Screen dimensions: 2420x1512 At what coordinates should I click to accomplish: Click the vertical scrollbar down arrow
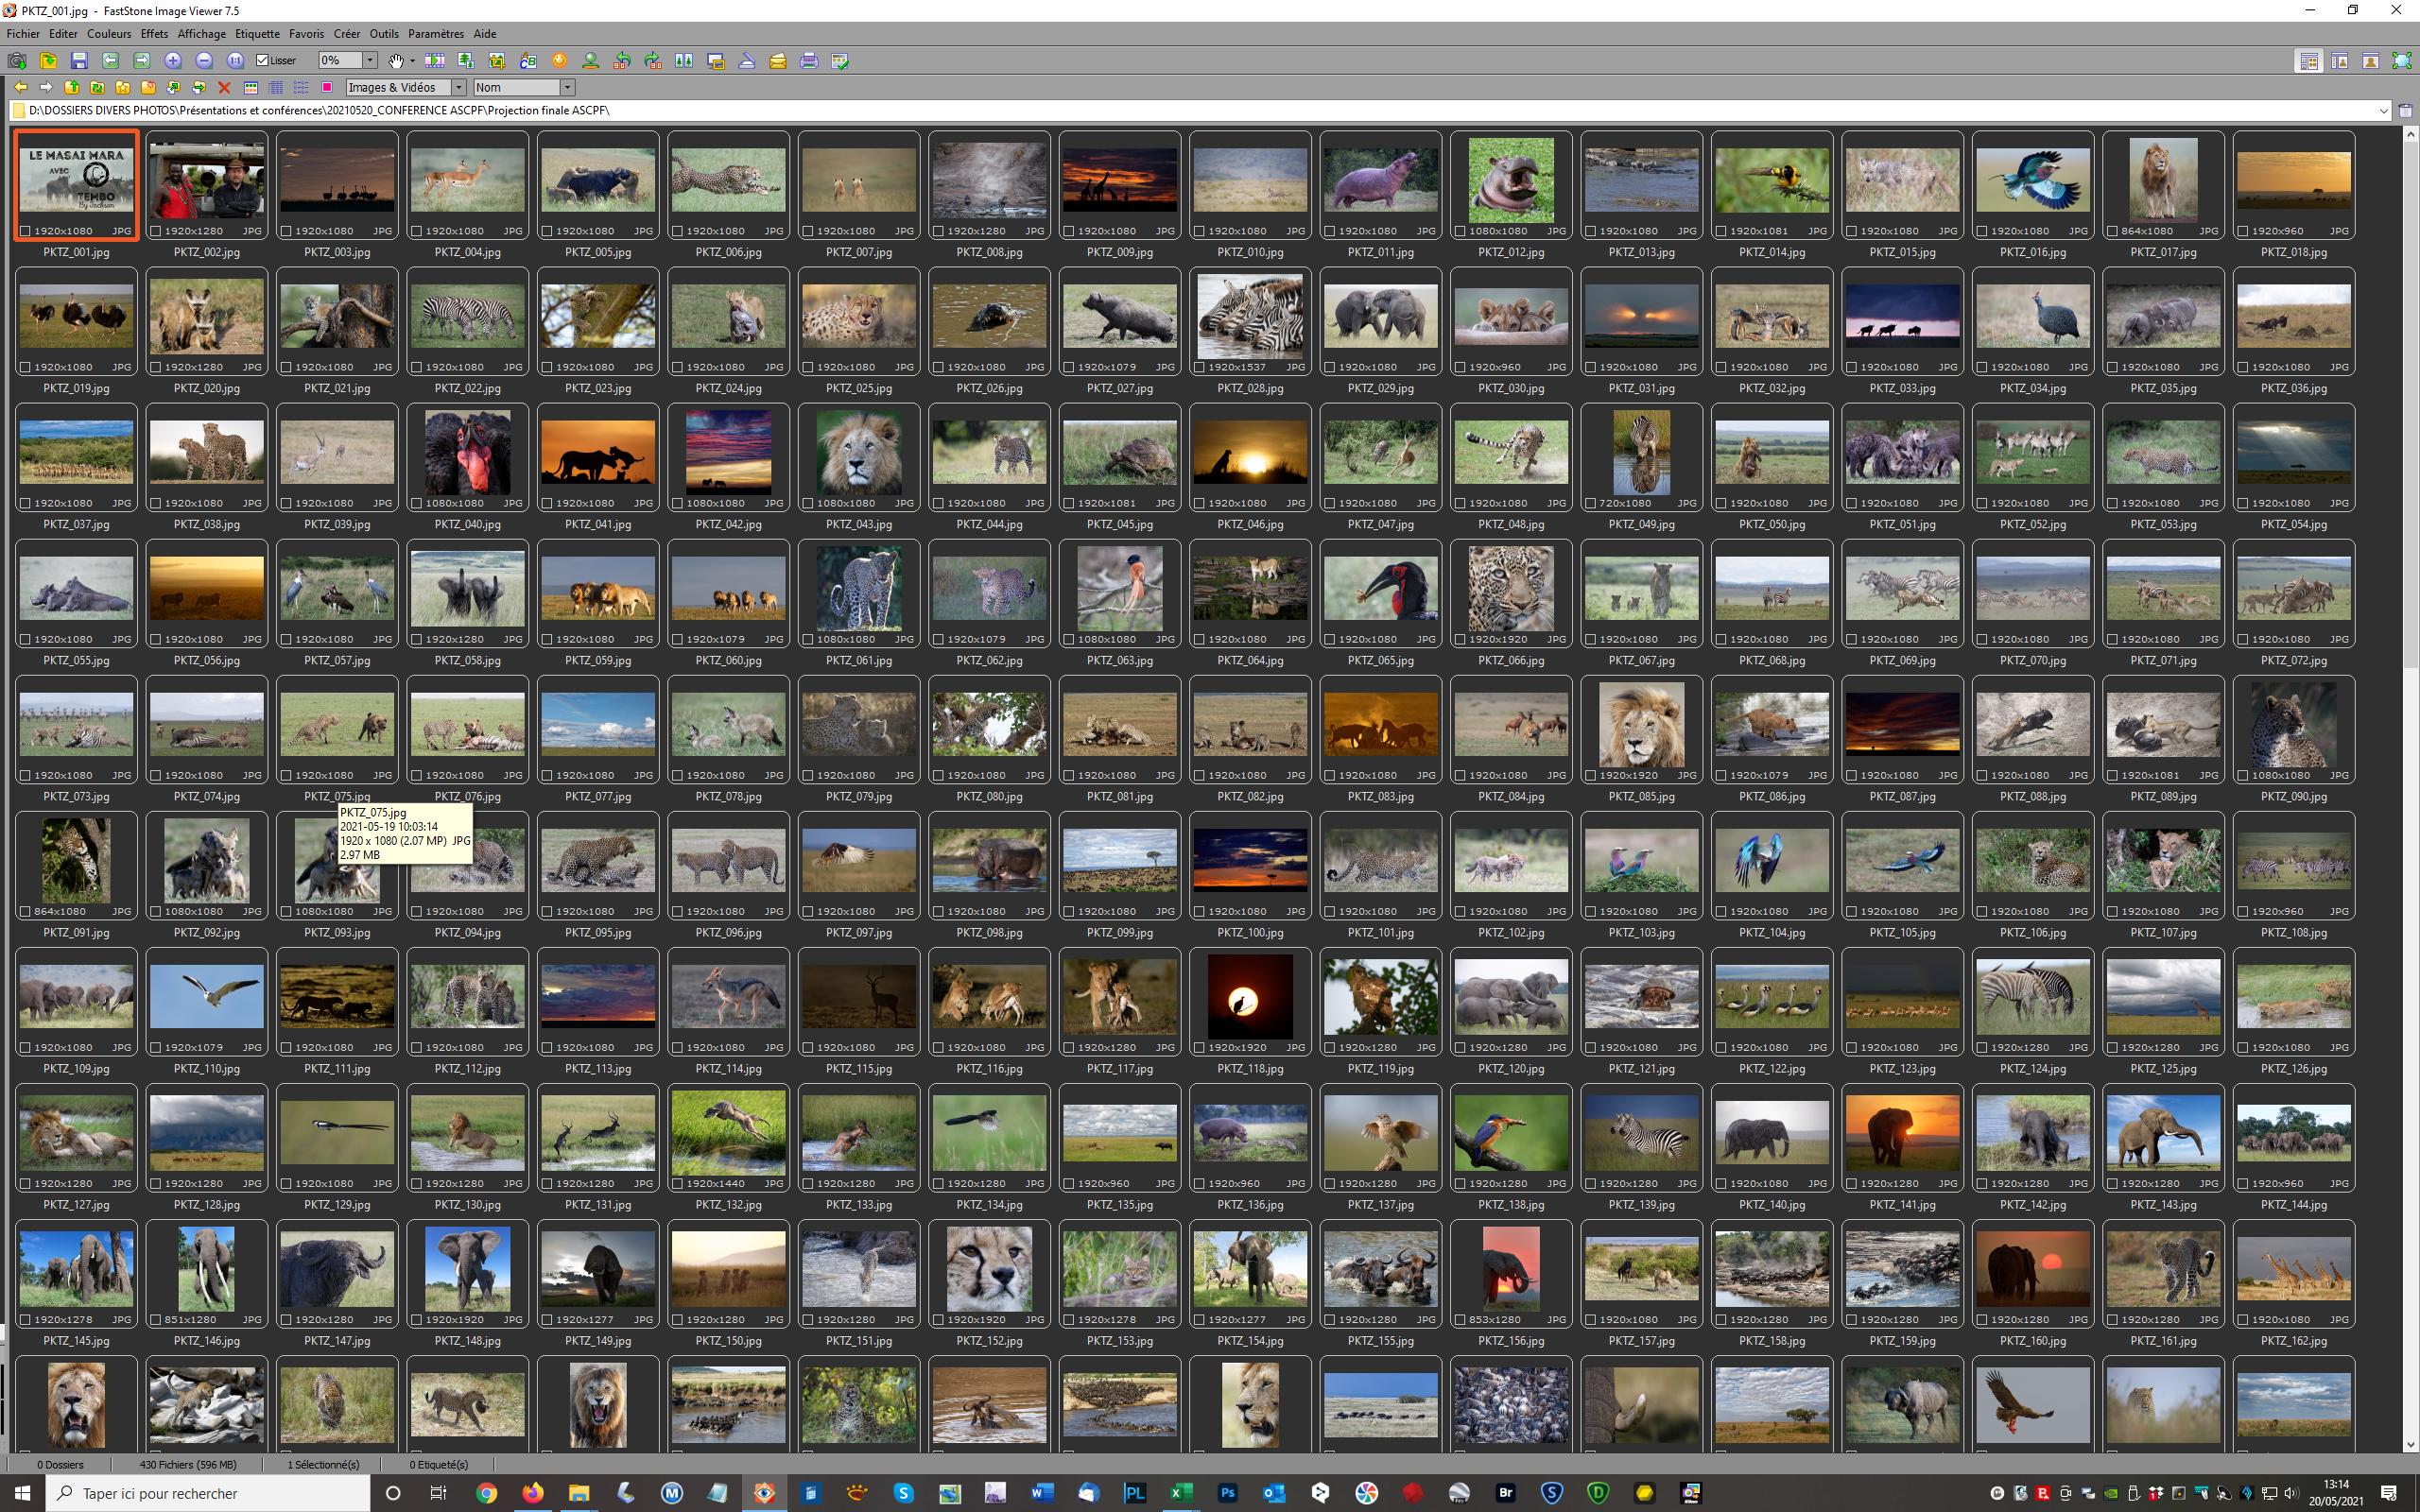coord(2410,1445)
